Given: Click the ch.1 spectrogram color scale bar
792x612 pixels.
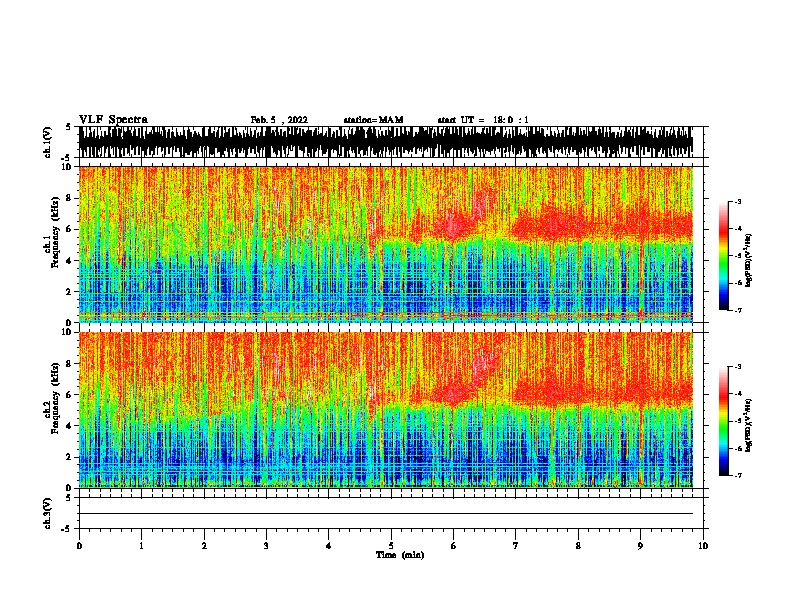Looking at the screenshot, I should click(724, 256).
